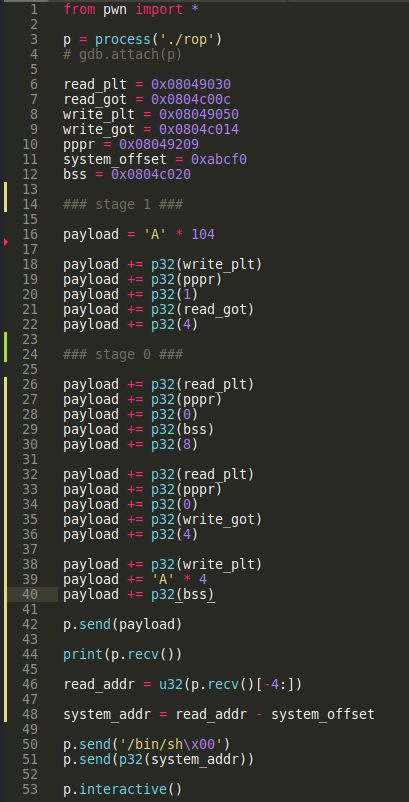Click 'p32(read_plt)' on line 26

(x=202, y=384)
